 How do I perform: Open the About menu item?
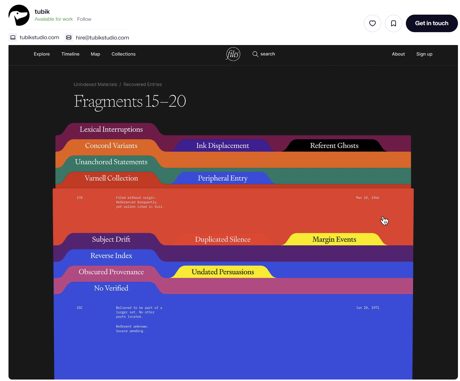pos(398,54)
